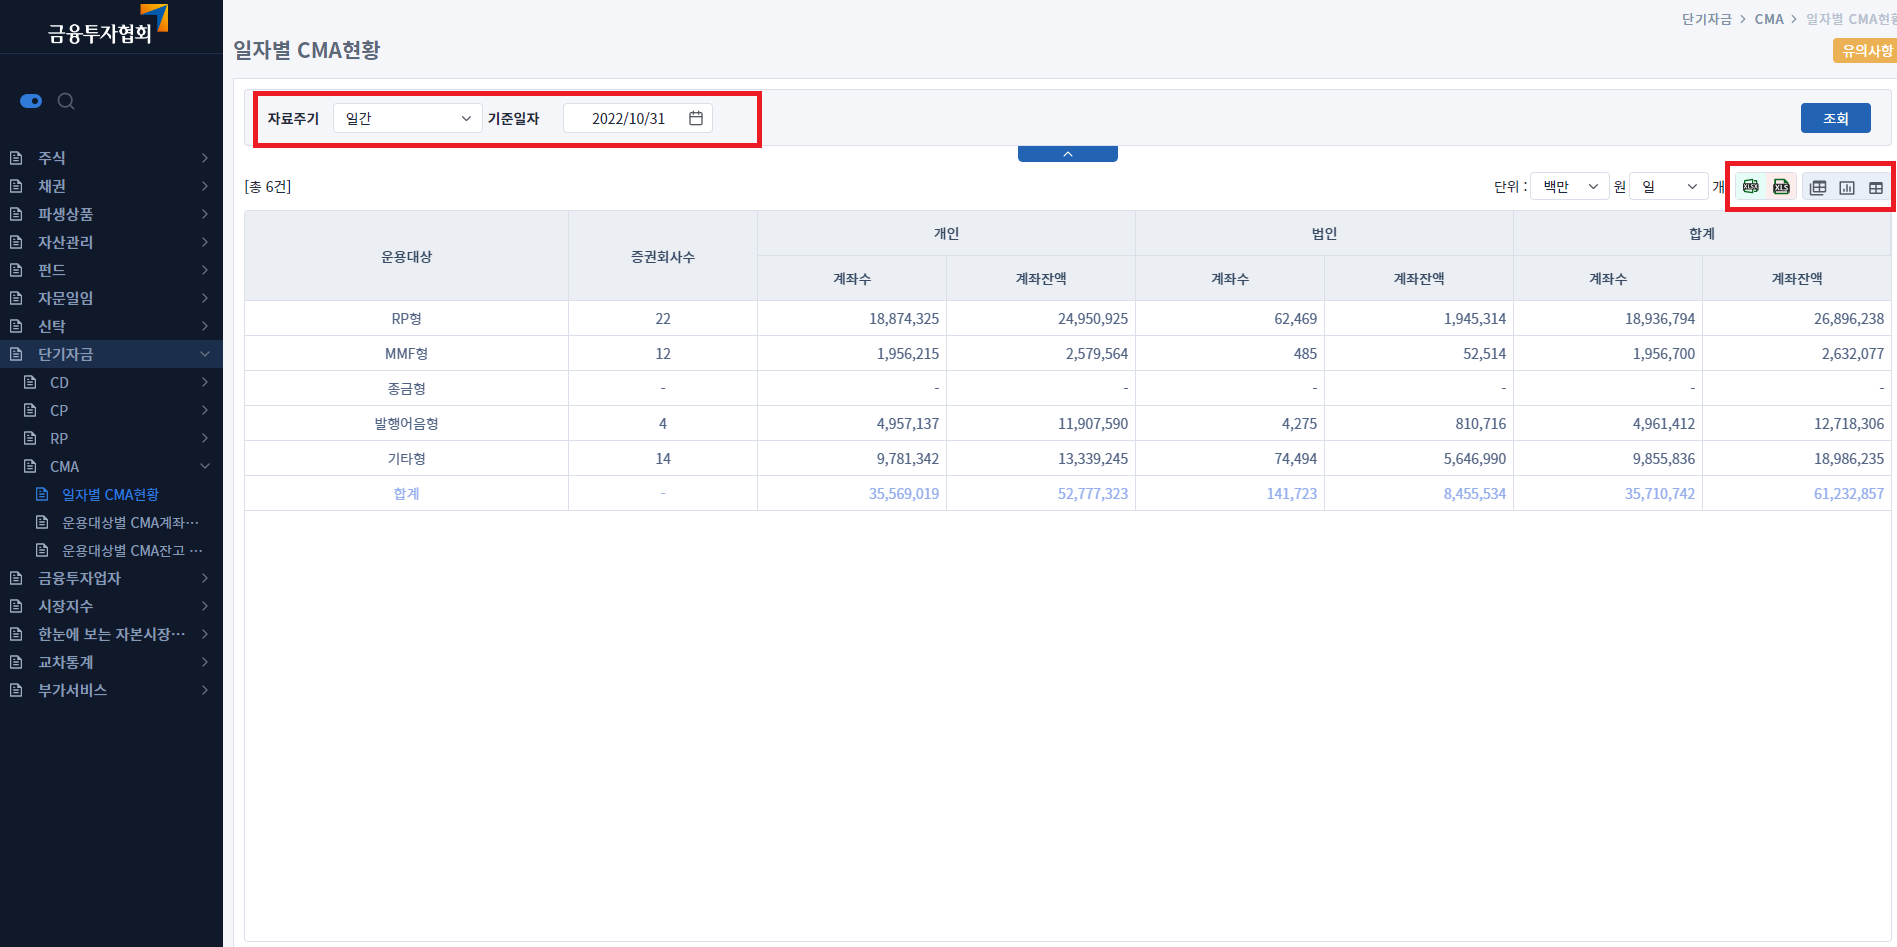This screenshot has height=947, width=1897.
Task: Click the 조회 search button
Action: click(x=1835, y=118)
